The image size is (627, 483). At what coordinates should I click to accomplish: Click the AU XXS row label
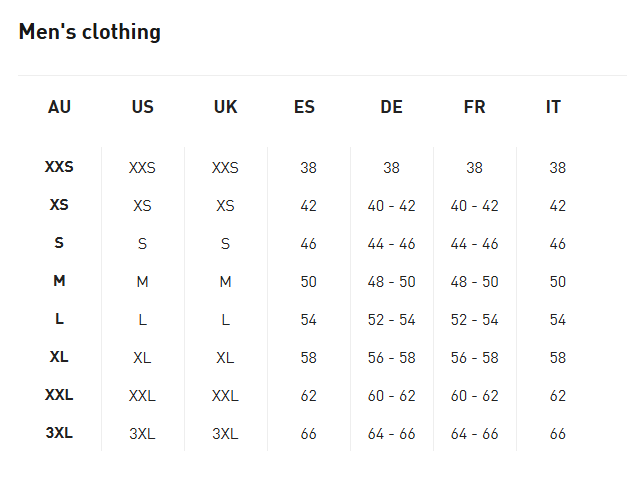click(59, 167)
